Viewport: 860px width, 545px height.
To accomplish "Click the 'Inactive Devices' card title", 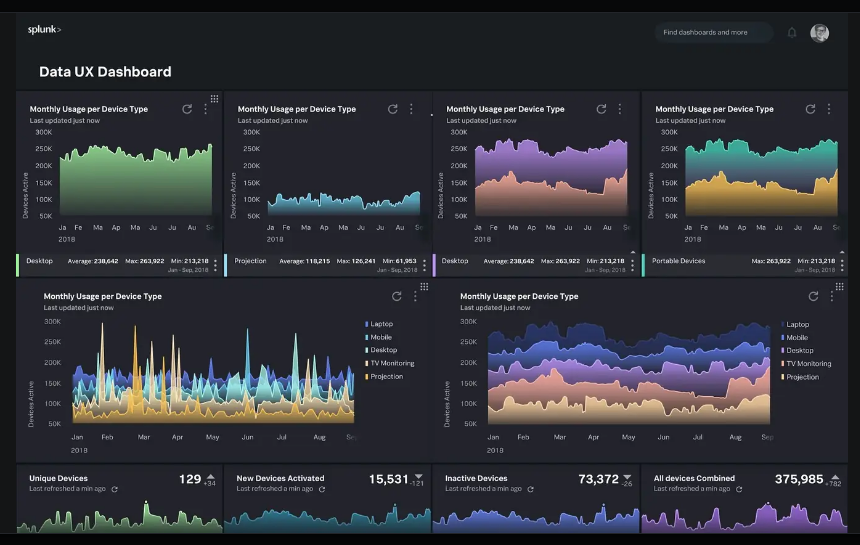I will [x=476, y=478].
